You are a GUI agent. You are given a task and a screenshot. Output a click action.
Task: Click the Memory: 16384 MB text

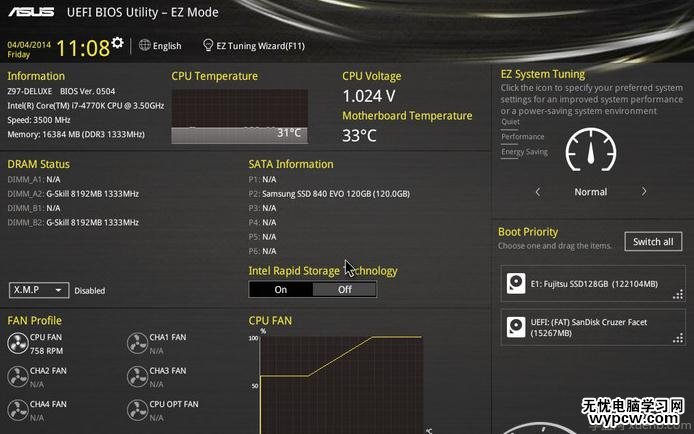(76, 134)
